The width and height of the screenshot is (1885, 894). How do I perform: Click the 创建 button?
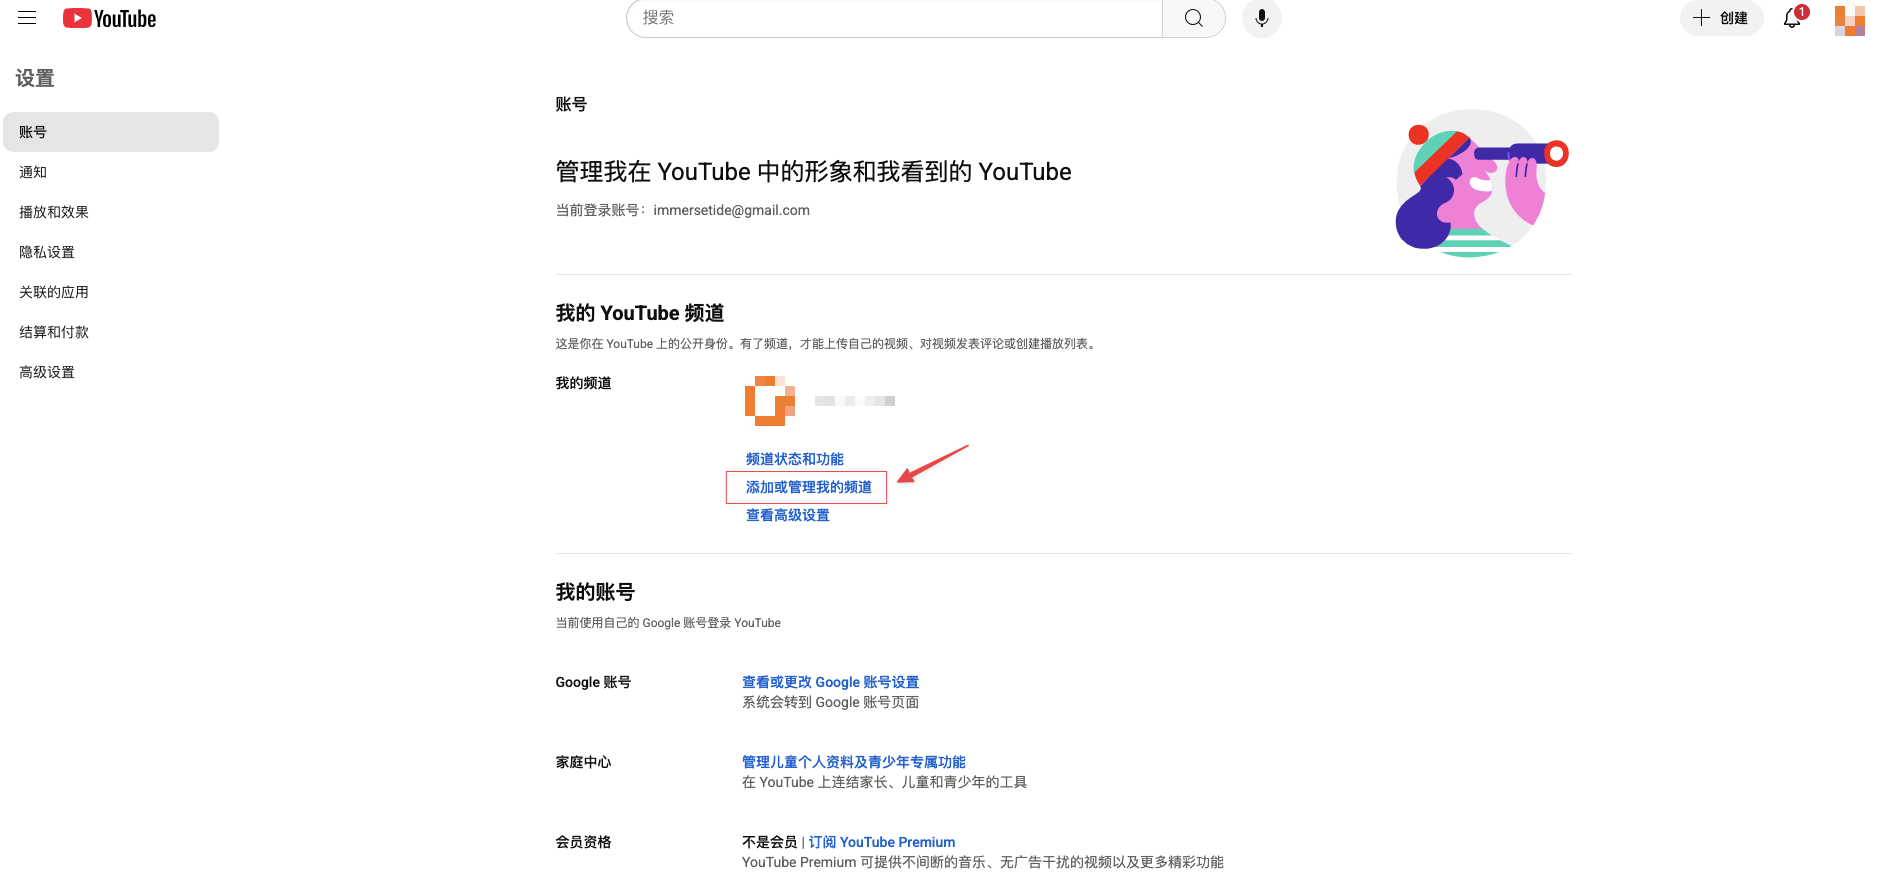[x=1721, y=18]
